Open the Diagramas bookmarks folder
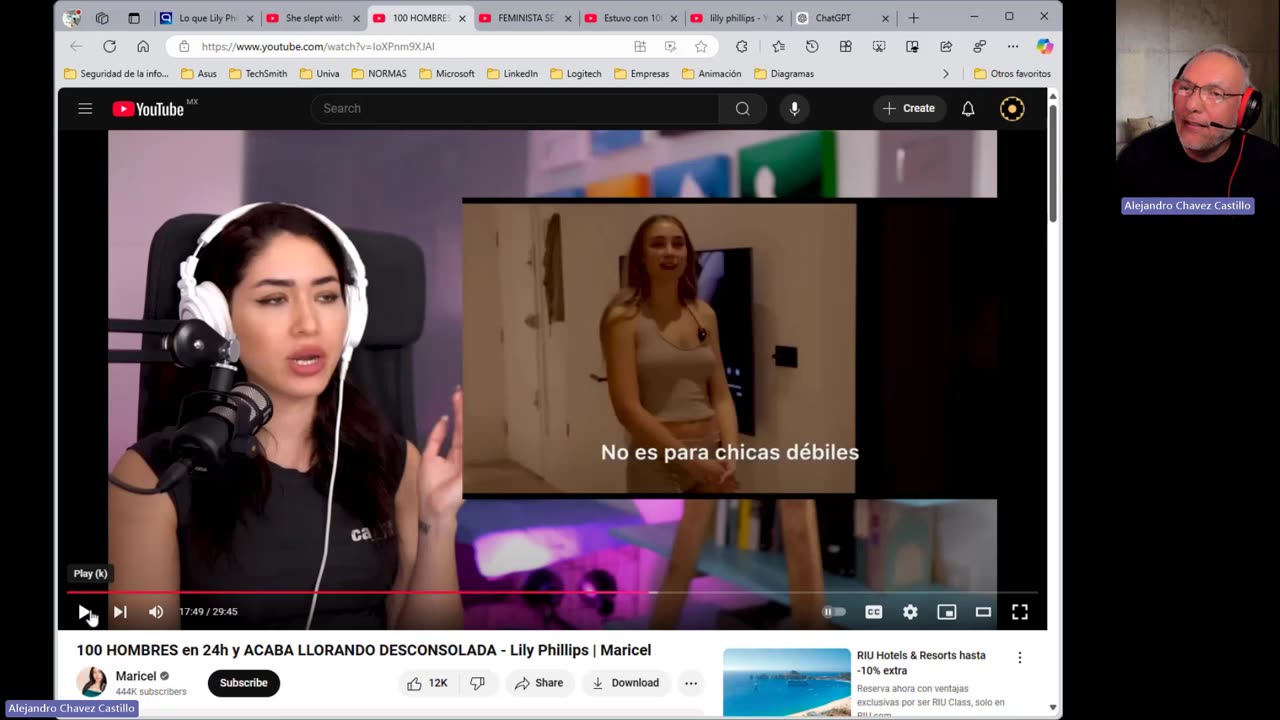The height and width of the screenshot is (720, 1280). 784,73
